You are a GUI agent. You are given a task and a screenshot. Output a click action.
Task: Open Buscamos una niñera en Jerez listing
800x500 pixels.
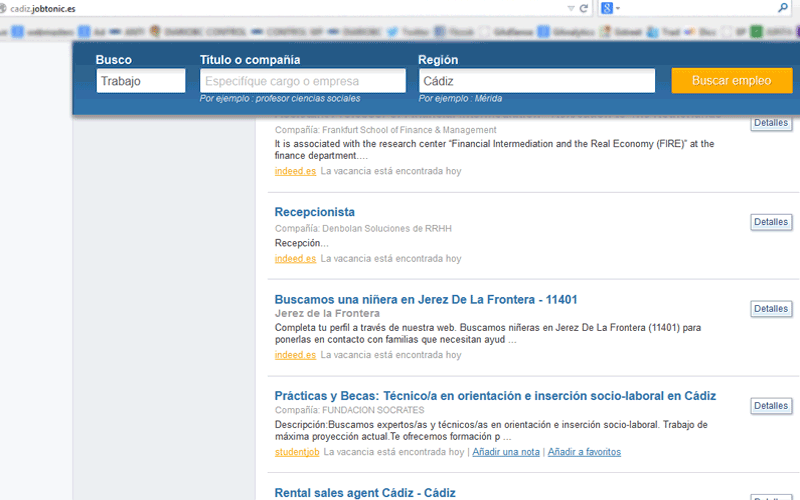425,299
